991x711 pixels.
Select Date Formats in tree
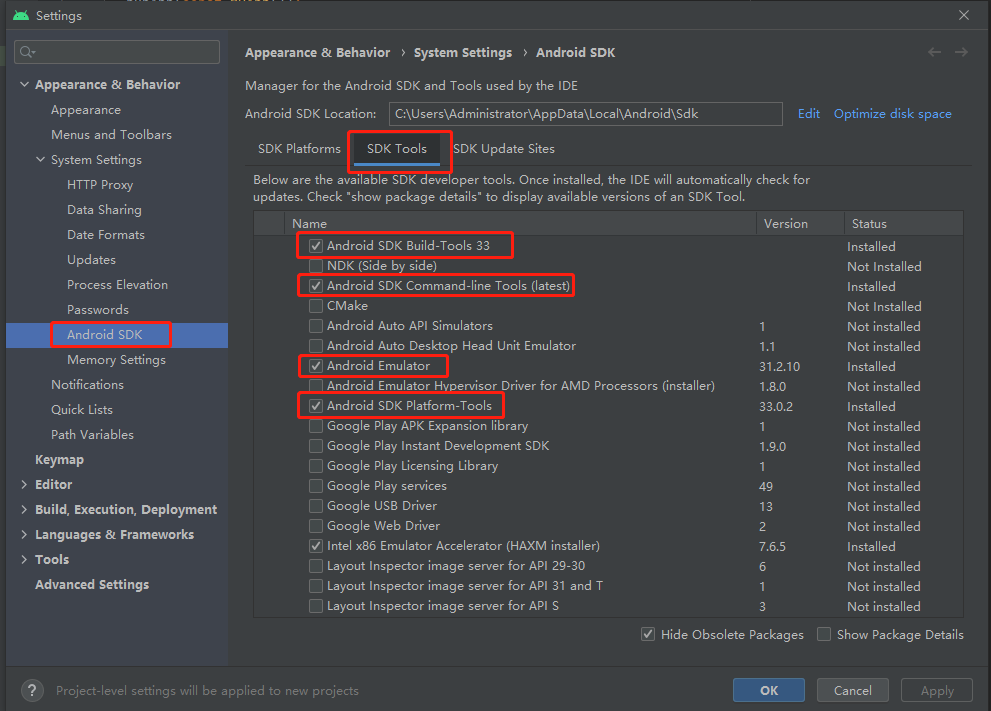(x=106, y=234)
